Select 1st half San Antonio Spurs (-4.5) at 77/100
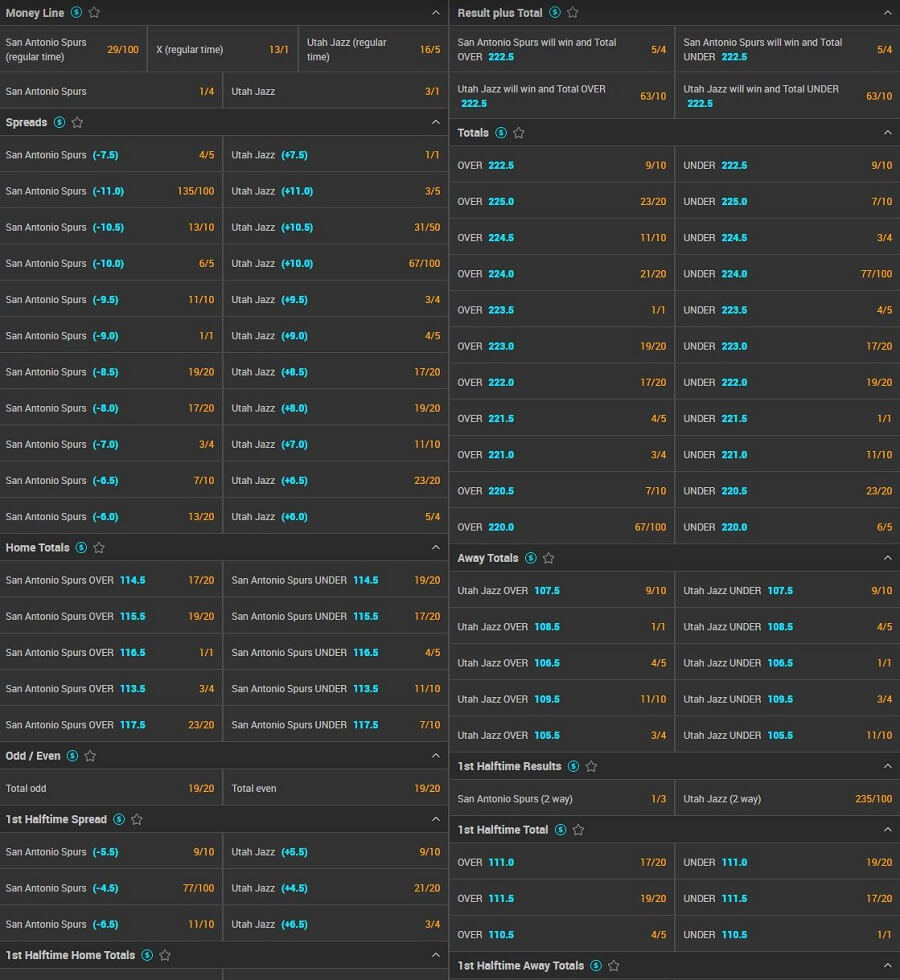The height and width of the screenshot is (980, 900). [111, 888]
